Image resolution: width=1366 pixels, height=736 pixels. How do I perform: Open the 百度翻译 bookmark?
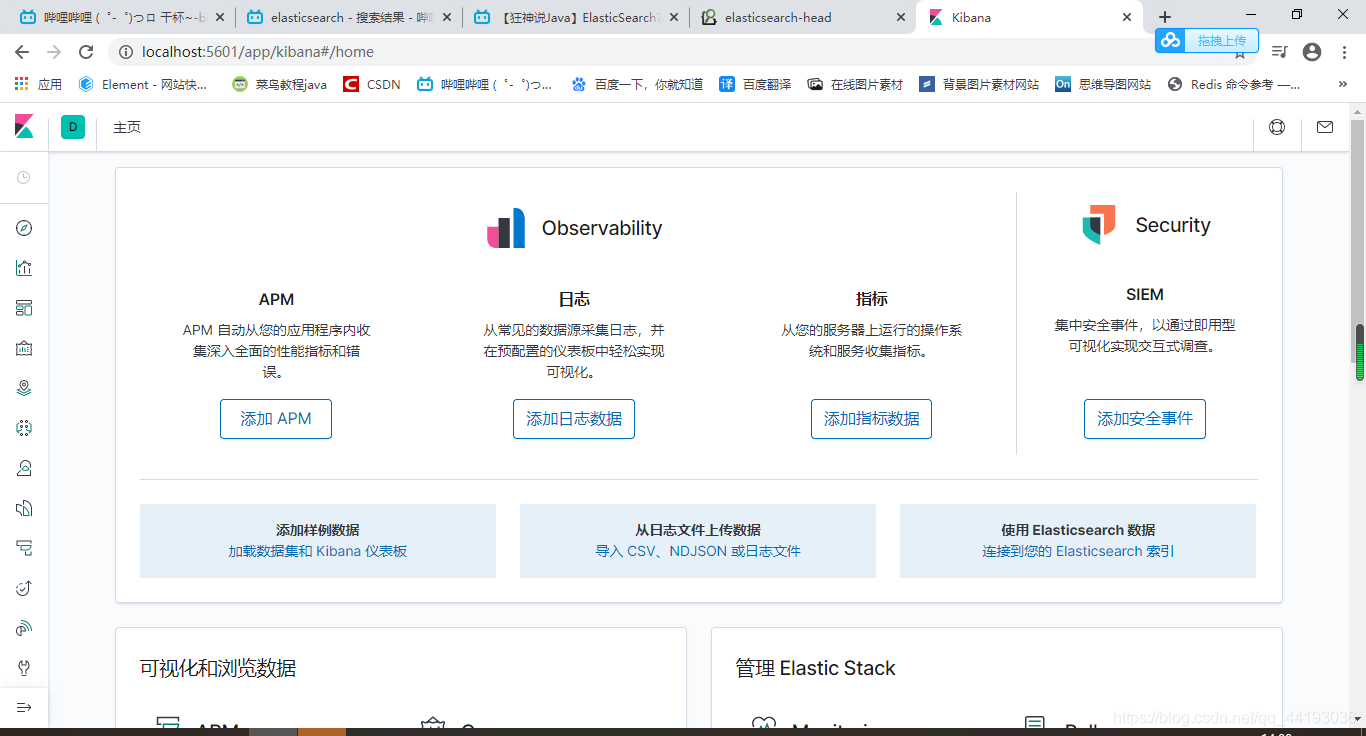pos(755,85)
